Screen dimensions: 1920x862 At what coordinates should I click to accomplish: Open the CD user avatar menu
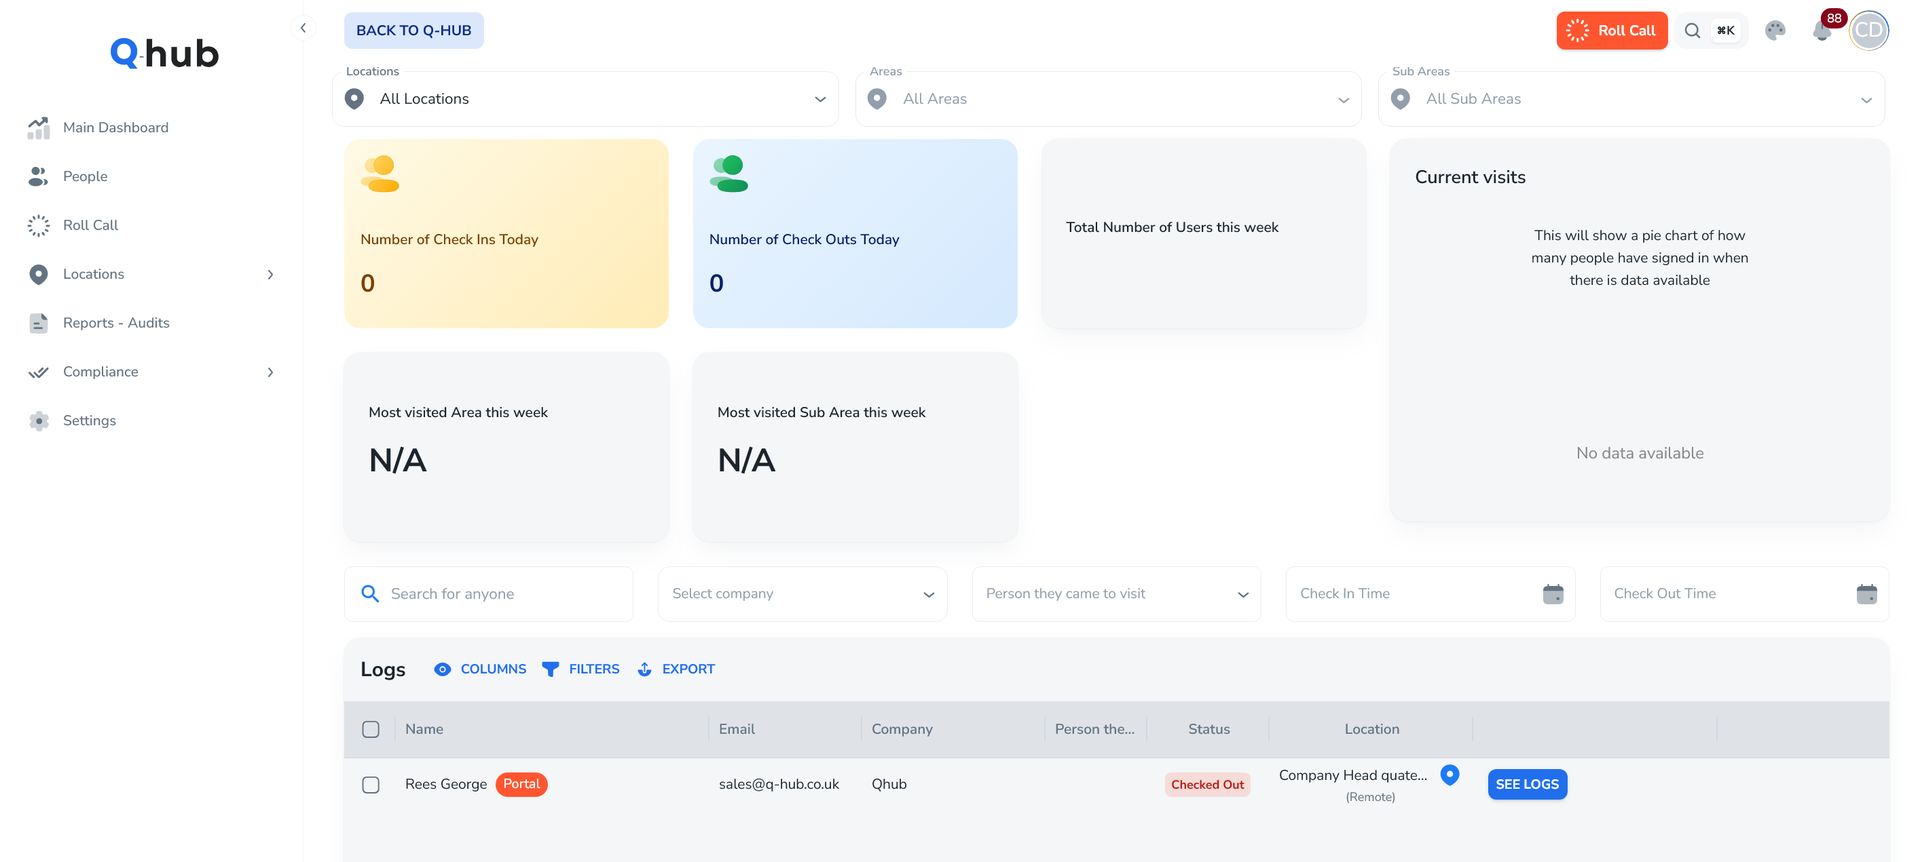coord(1868,30)
